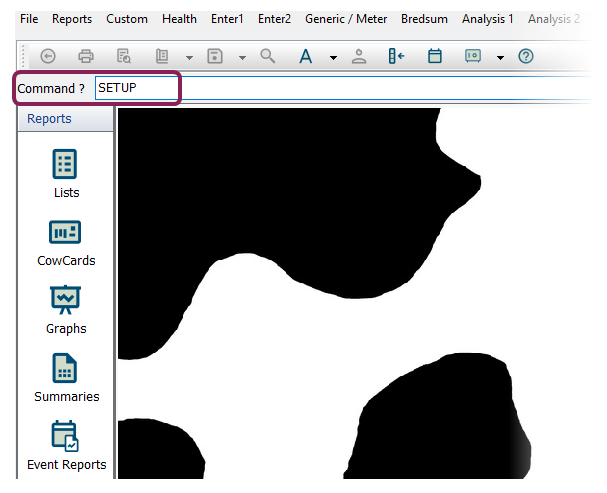The width and height of the screenshot is (607, 493).
Task: Open the File menu
Action: (29, 19)
